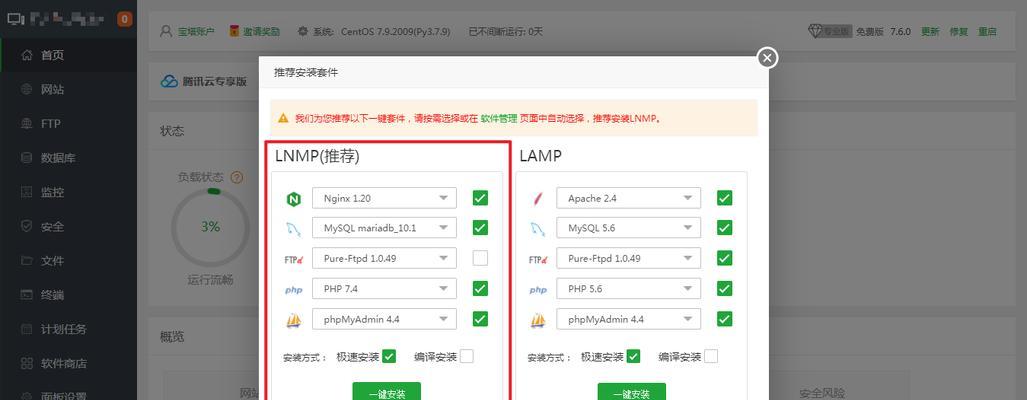Open the LNMP Pure-Ftpd 1.0.49 dropdown

point(384,258)
